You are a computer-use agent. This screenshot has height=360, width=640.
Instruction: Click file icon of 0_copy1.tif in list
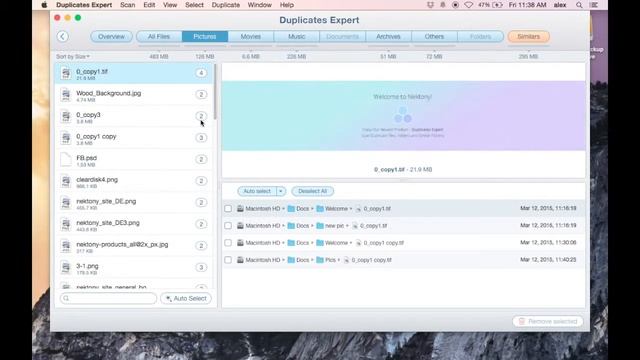click(66, 73)
